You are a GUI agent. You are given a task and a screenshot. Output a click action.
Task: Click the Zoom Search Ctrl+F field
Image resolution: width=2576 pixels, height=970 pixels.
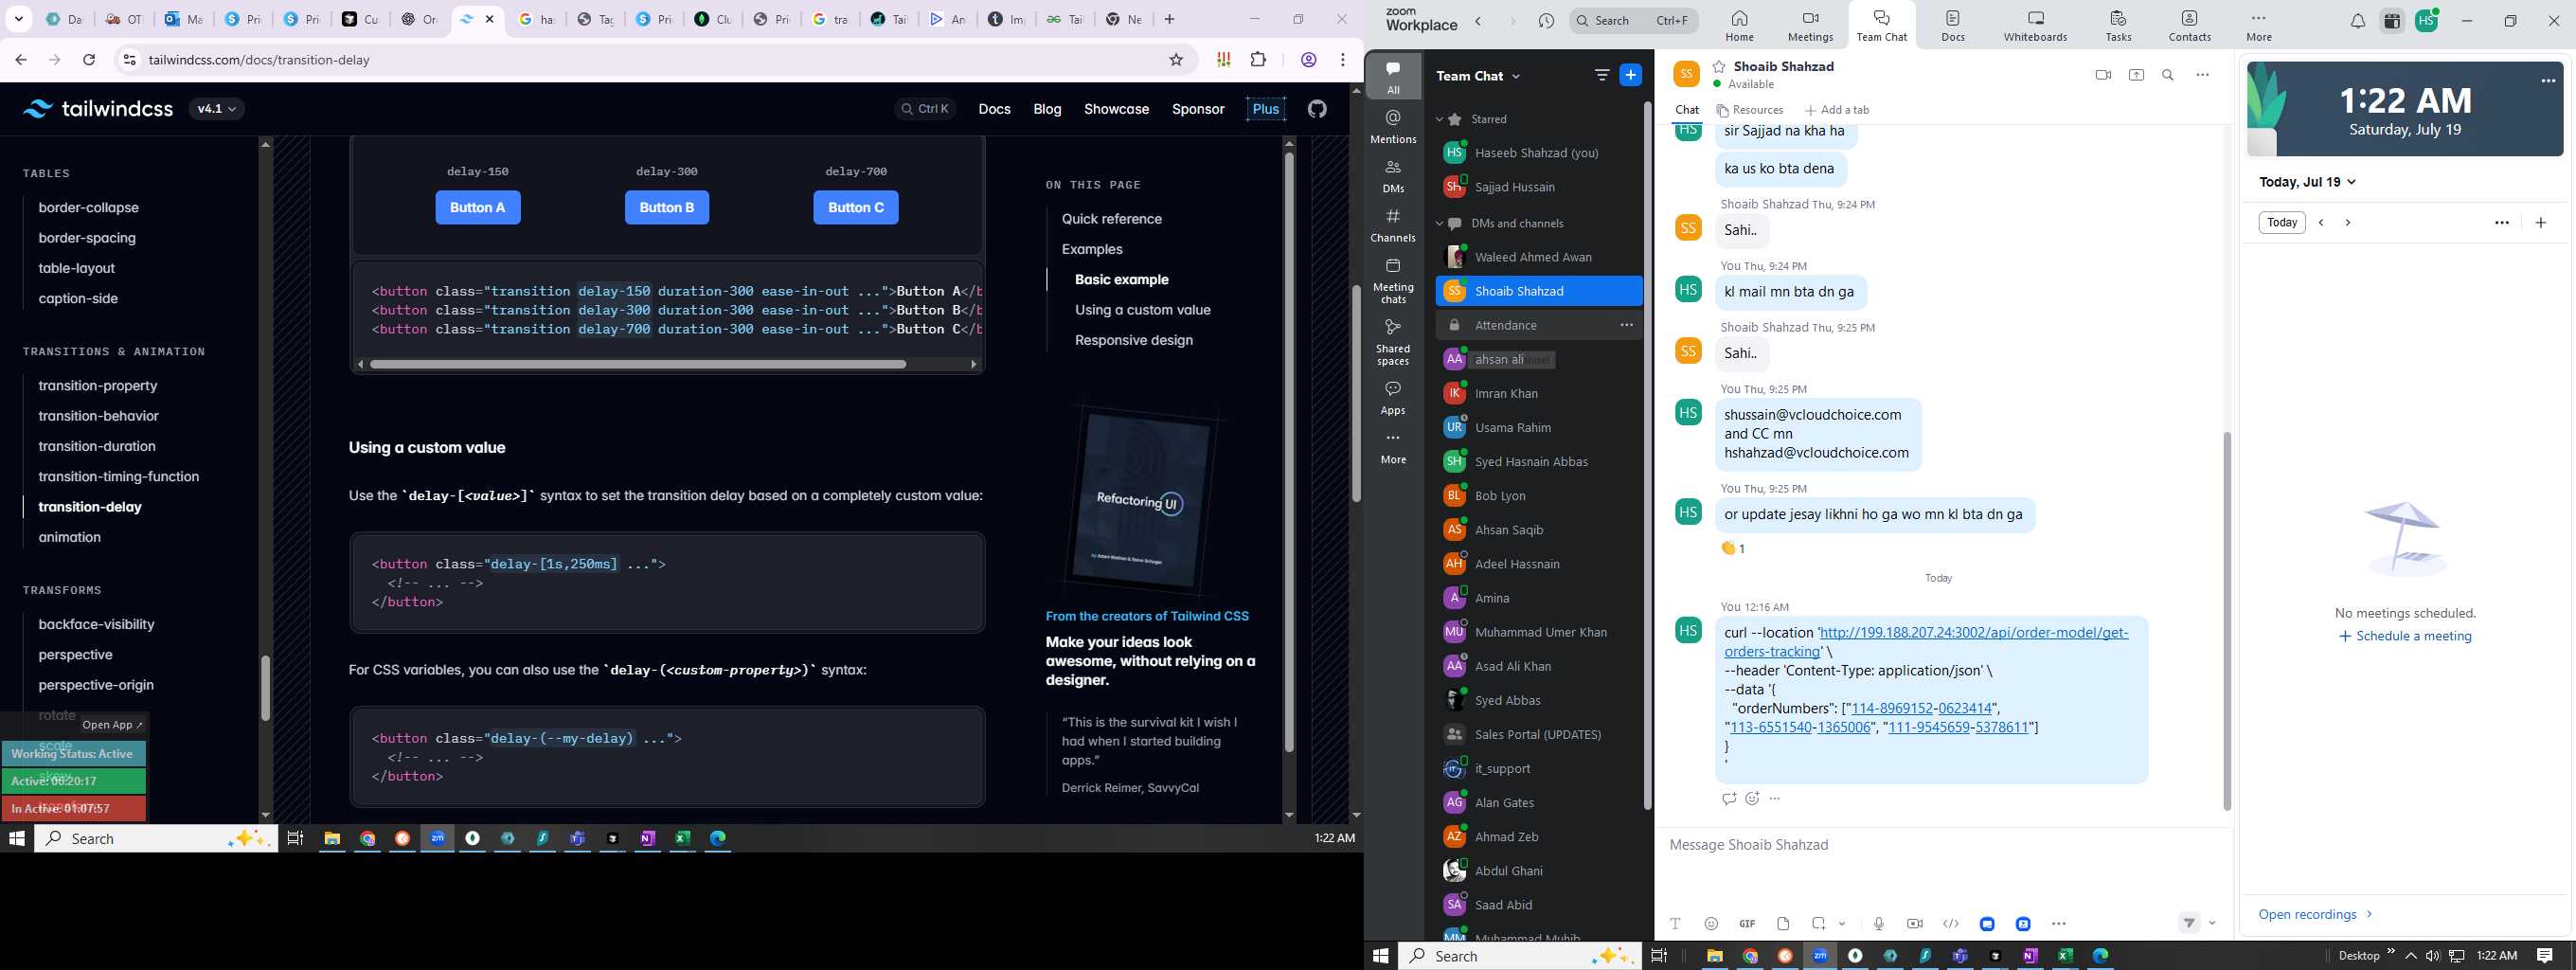pos(1633,21)
